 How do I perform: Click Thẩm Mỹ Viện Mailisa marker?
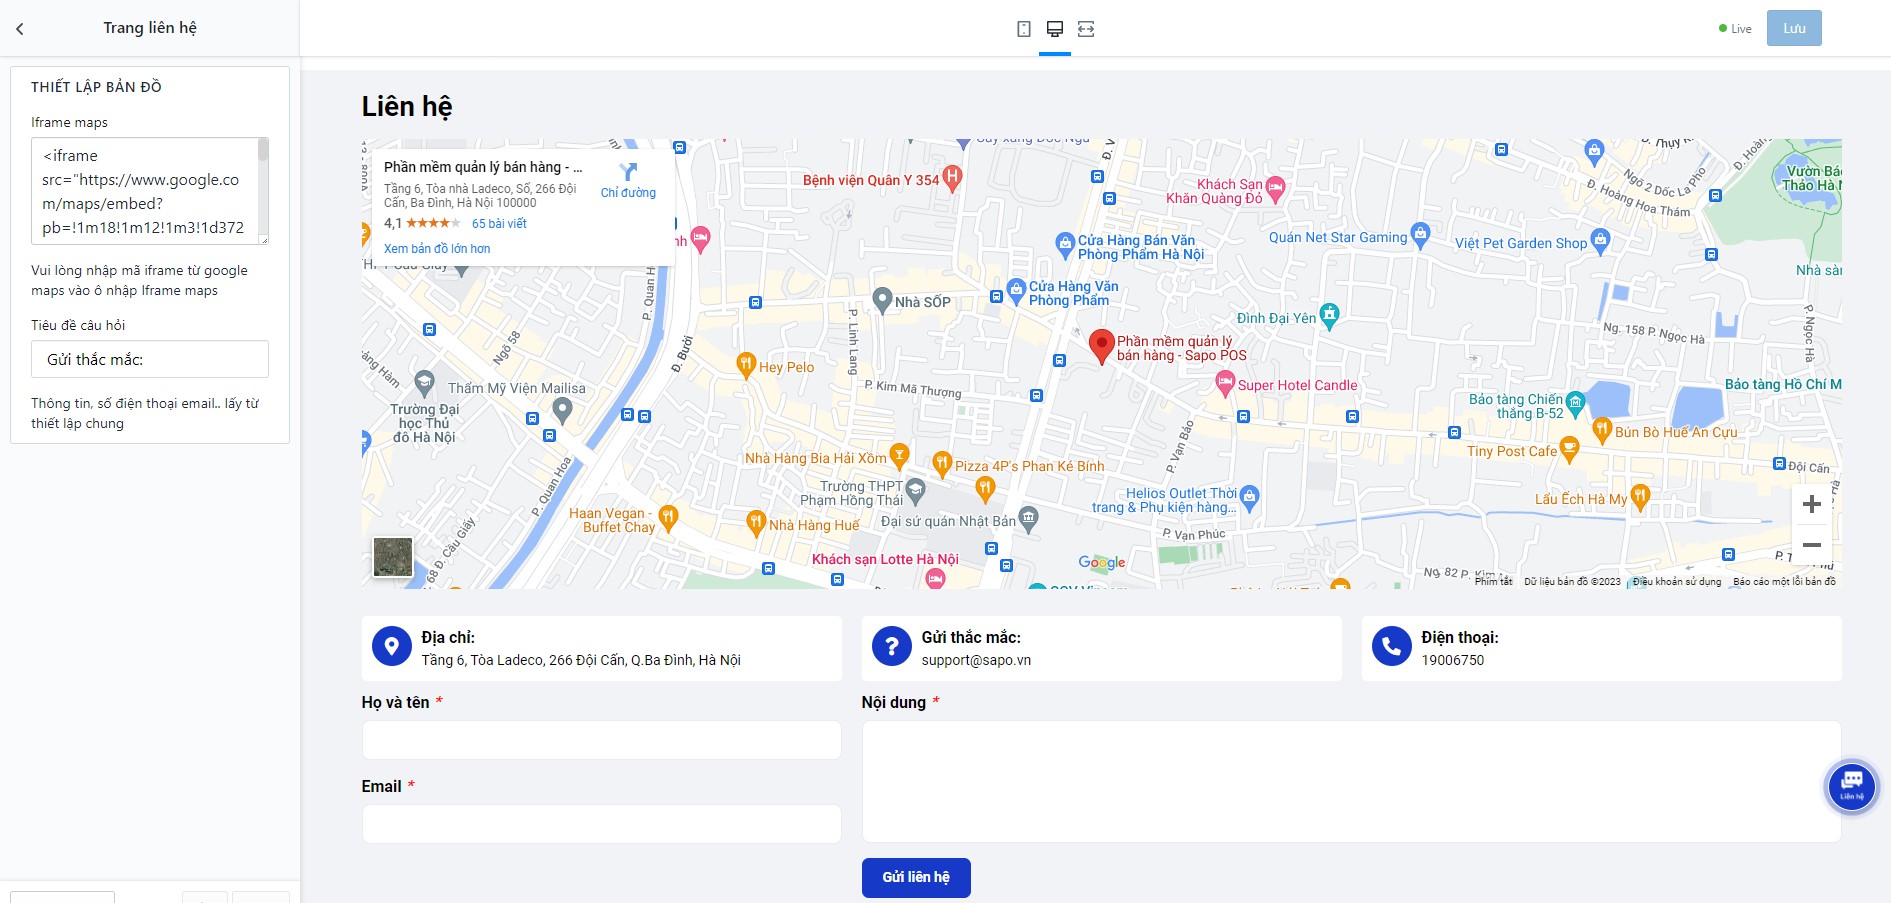pyautogui.click(x=562, y=409)
